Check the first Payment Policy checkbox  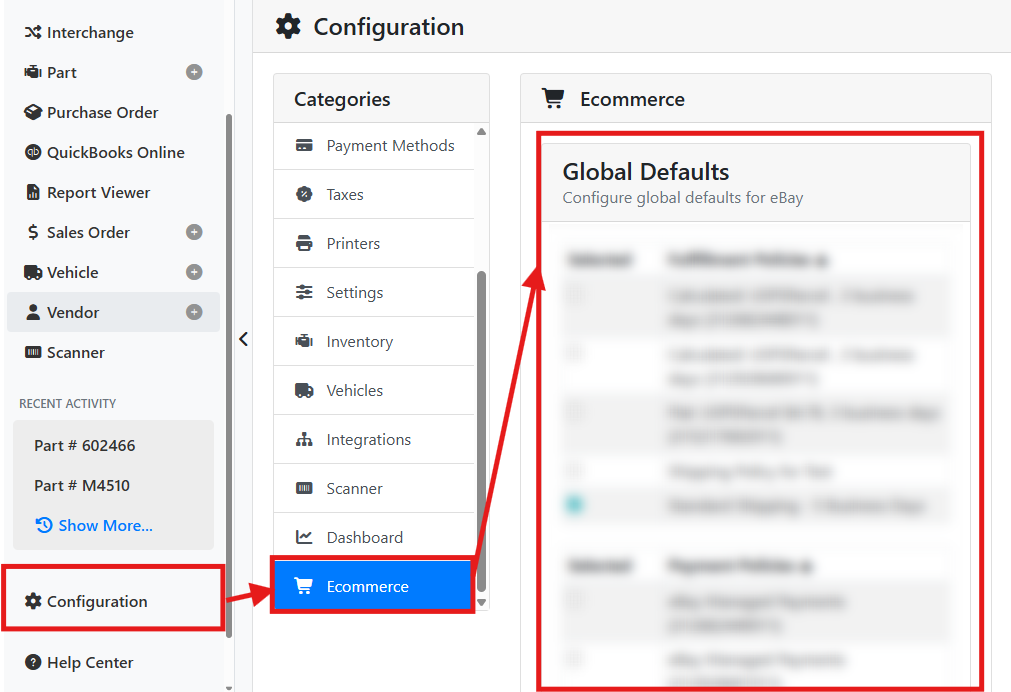click(x=576, y=601)
